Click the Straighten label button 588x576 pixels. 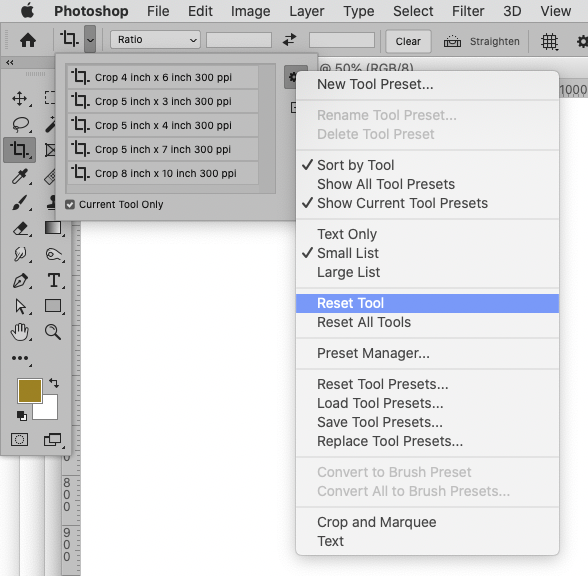[495, 41]
